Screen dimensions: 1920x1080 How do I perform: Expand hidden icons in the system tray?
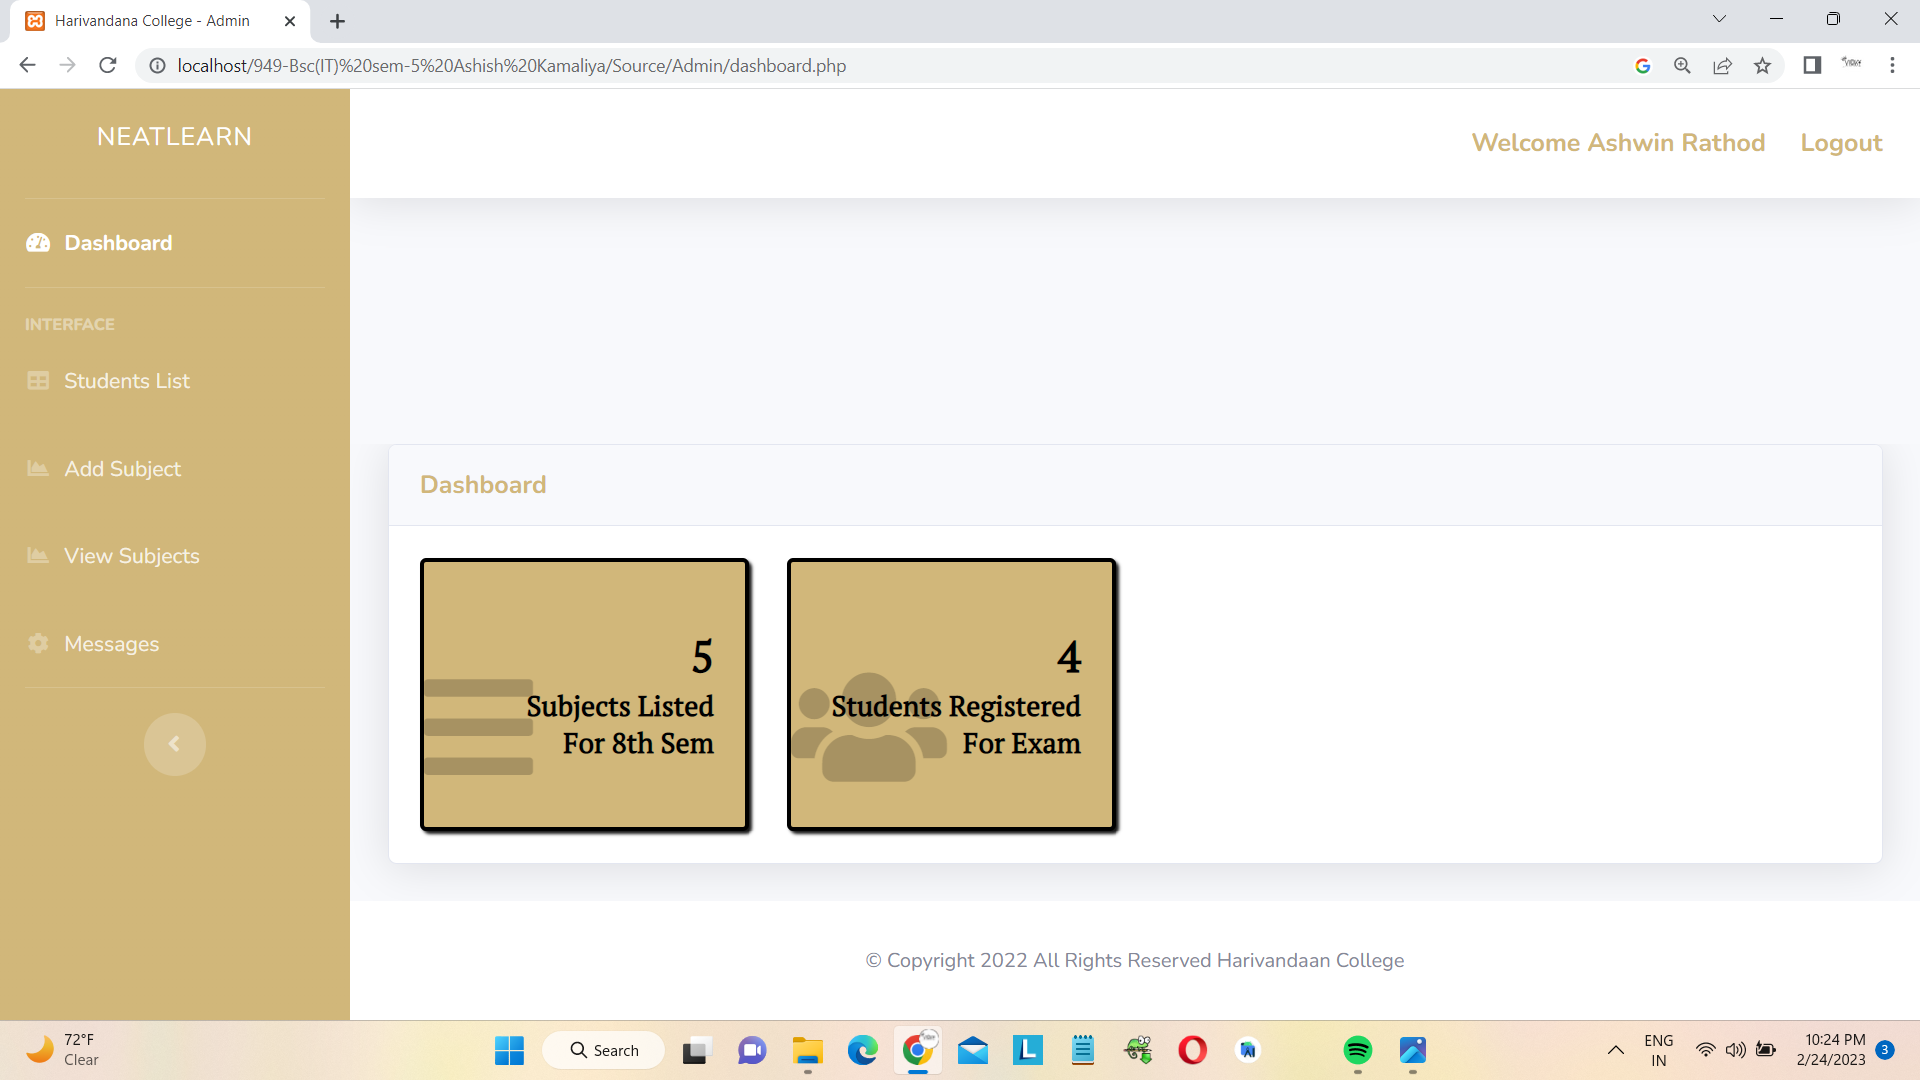click(x=1616, y=1050)
